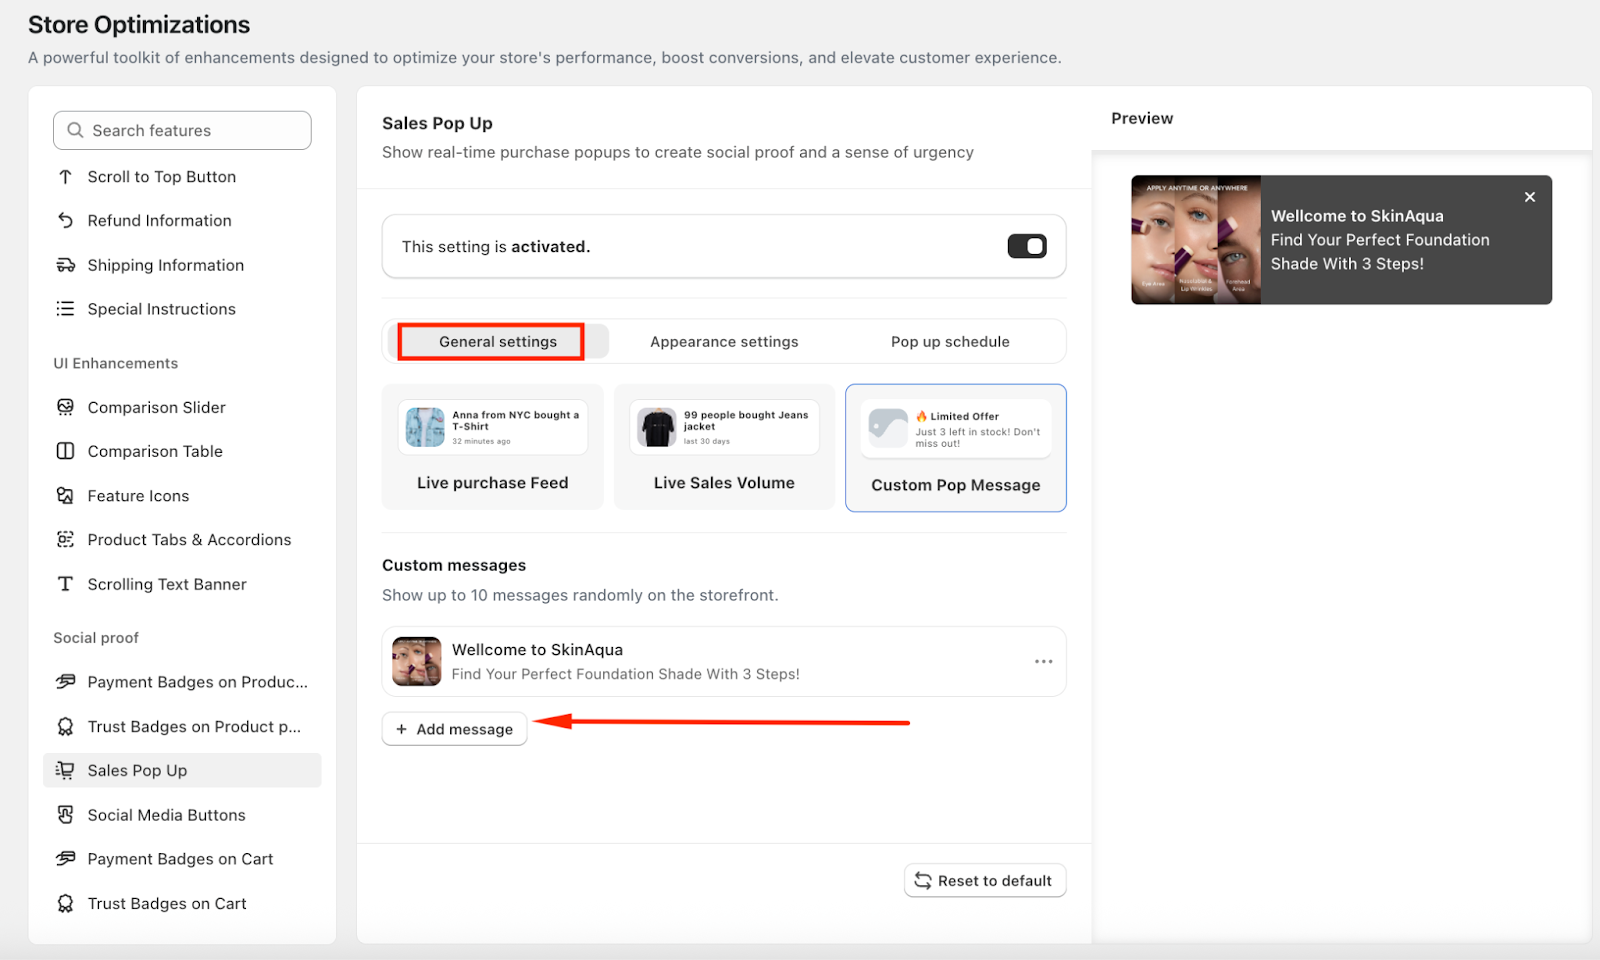Click the search magnifier icon
This screenshot has height=960, width=1600.
[x=75, y=130]
